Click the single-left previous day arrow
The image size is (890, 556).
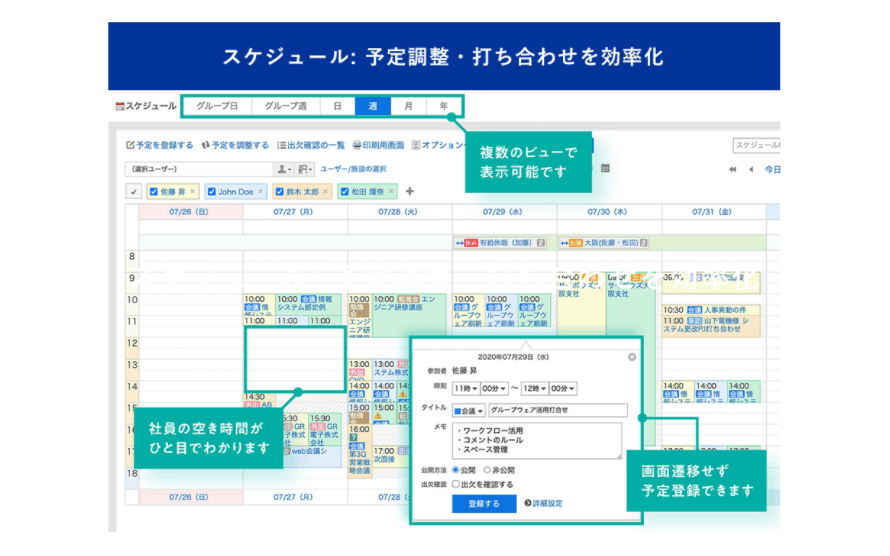point(751,170)
